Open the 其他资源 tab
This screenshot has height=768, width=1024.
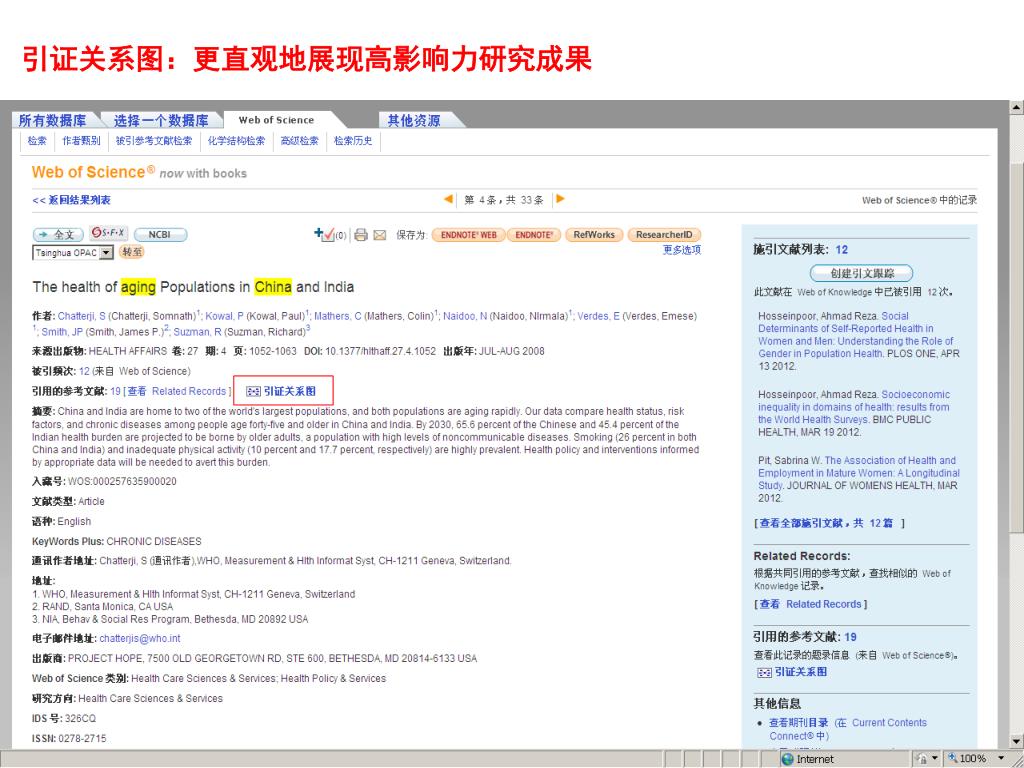(x=414, y=120)
